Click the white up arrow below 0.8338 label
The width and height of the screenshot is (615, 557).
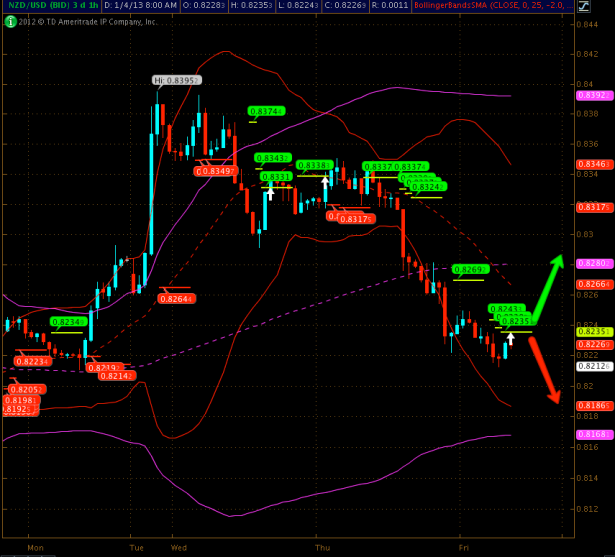pos(324,183)
